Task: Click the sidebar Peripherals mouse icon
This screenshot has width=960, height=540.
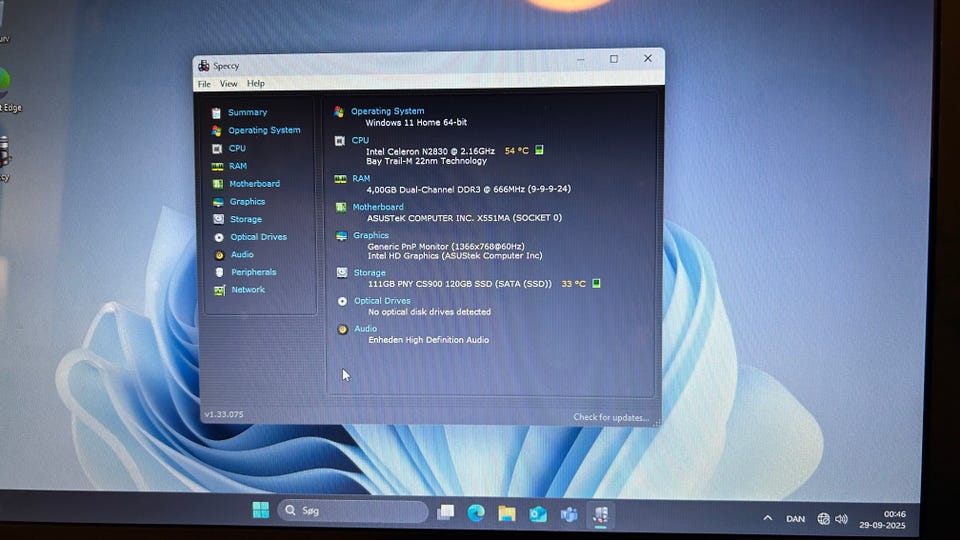Action: (219, 272)
